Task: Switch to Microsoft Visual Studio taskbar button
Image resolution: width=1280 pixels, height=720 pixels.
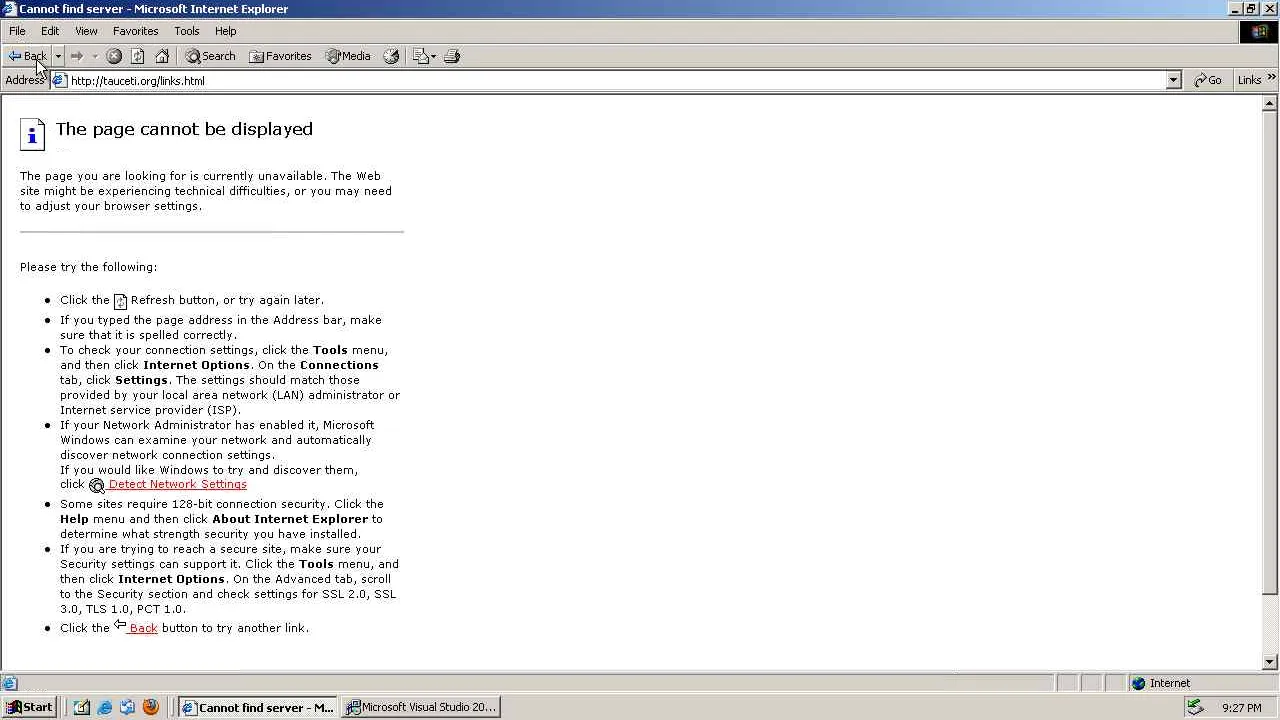Action: pos(421,707)
